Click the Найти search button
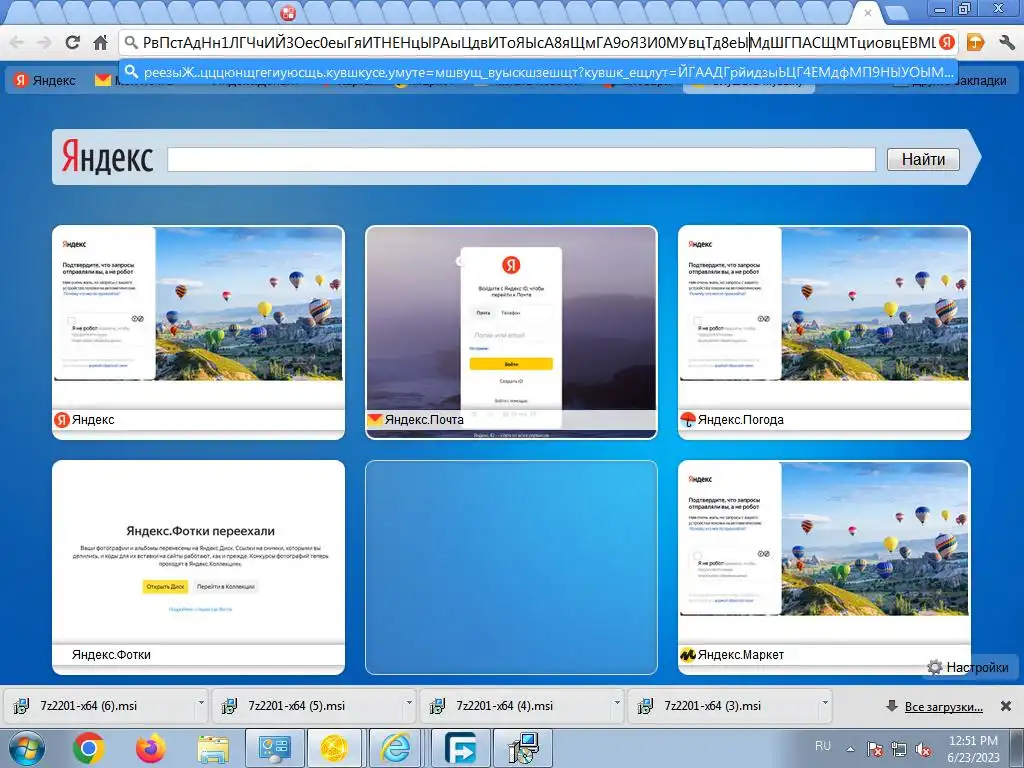The image size is (1024, 768). click(x=923, y=159)
